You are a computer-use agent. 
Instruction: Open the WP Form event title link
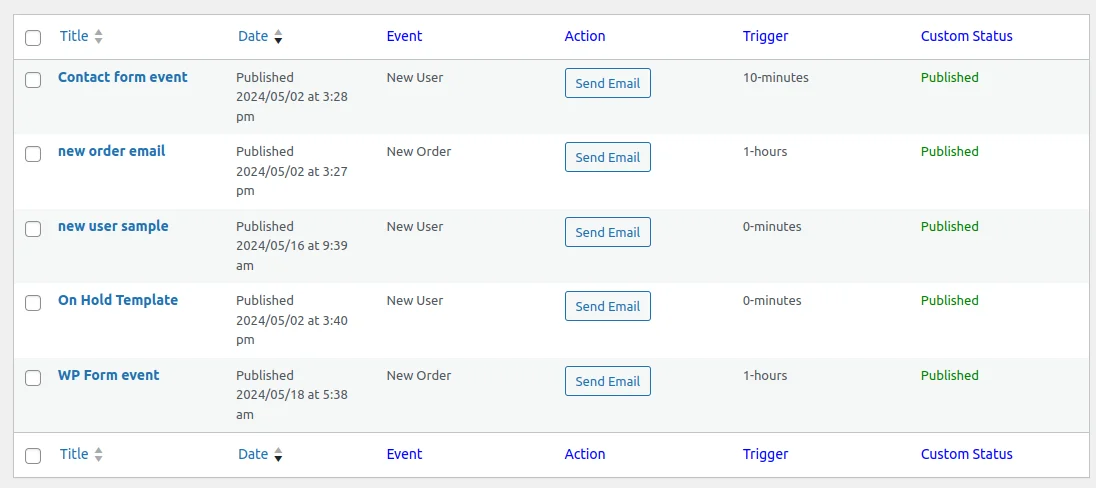pyautogui.click(x=108, y=375)
